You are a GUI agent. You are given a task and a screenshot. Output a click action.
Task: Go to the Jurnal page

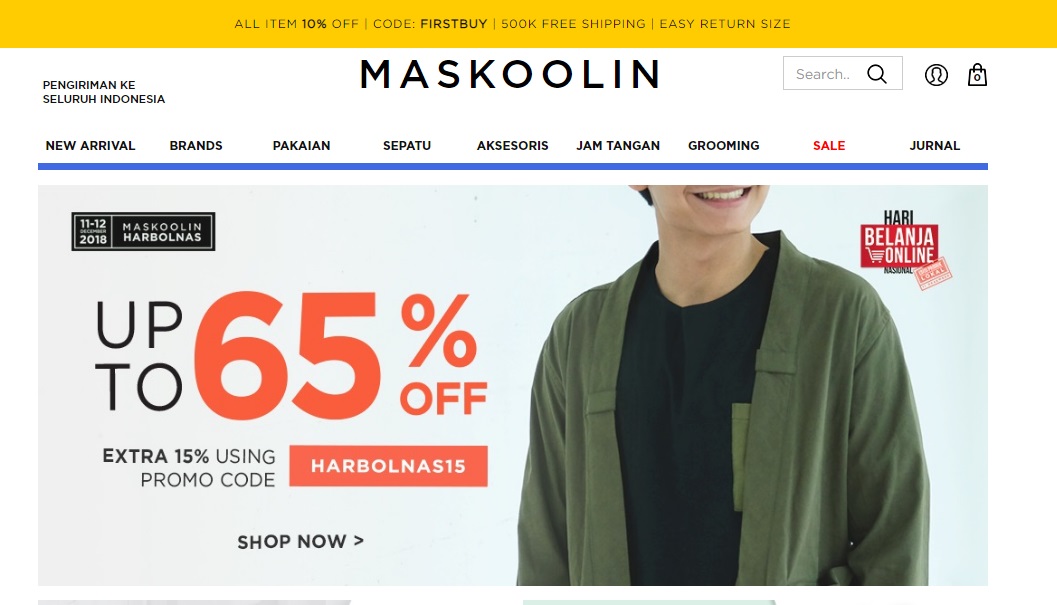(x=934, y=146)
